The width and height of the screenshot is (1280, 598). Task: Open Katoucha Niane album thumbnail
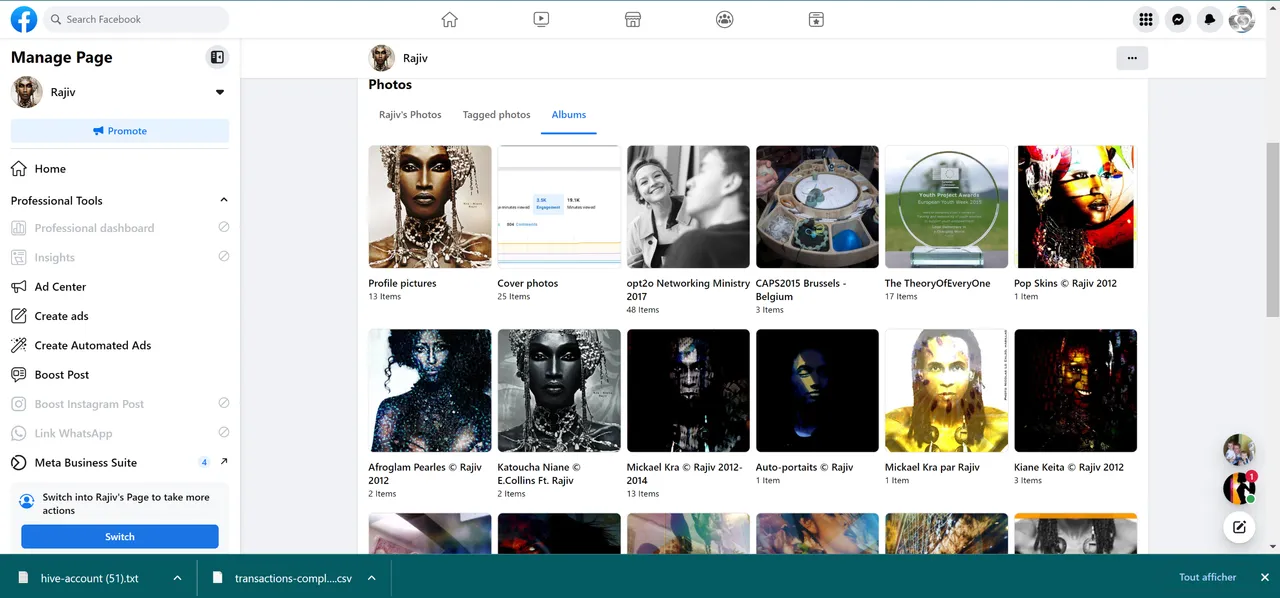click(x=559, y=391)
